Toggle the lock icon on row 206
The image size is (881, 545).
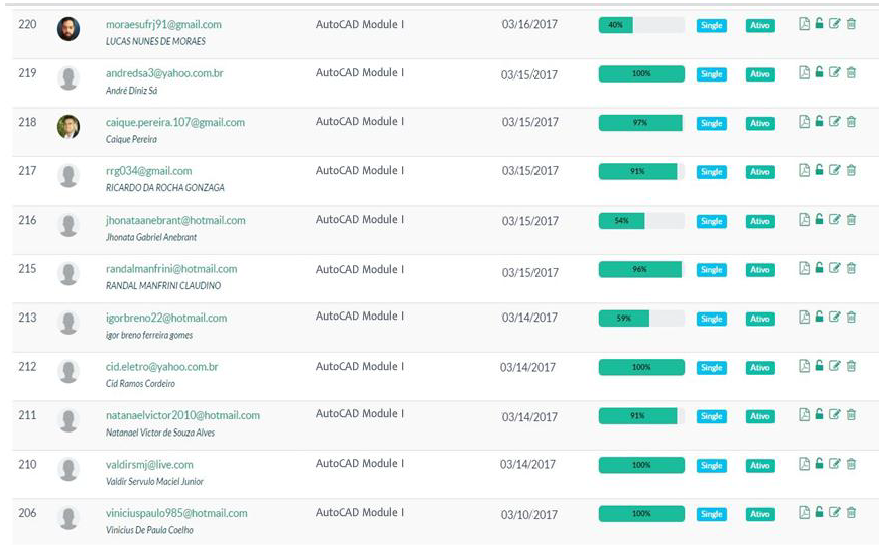point(819,512)
